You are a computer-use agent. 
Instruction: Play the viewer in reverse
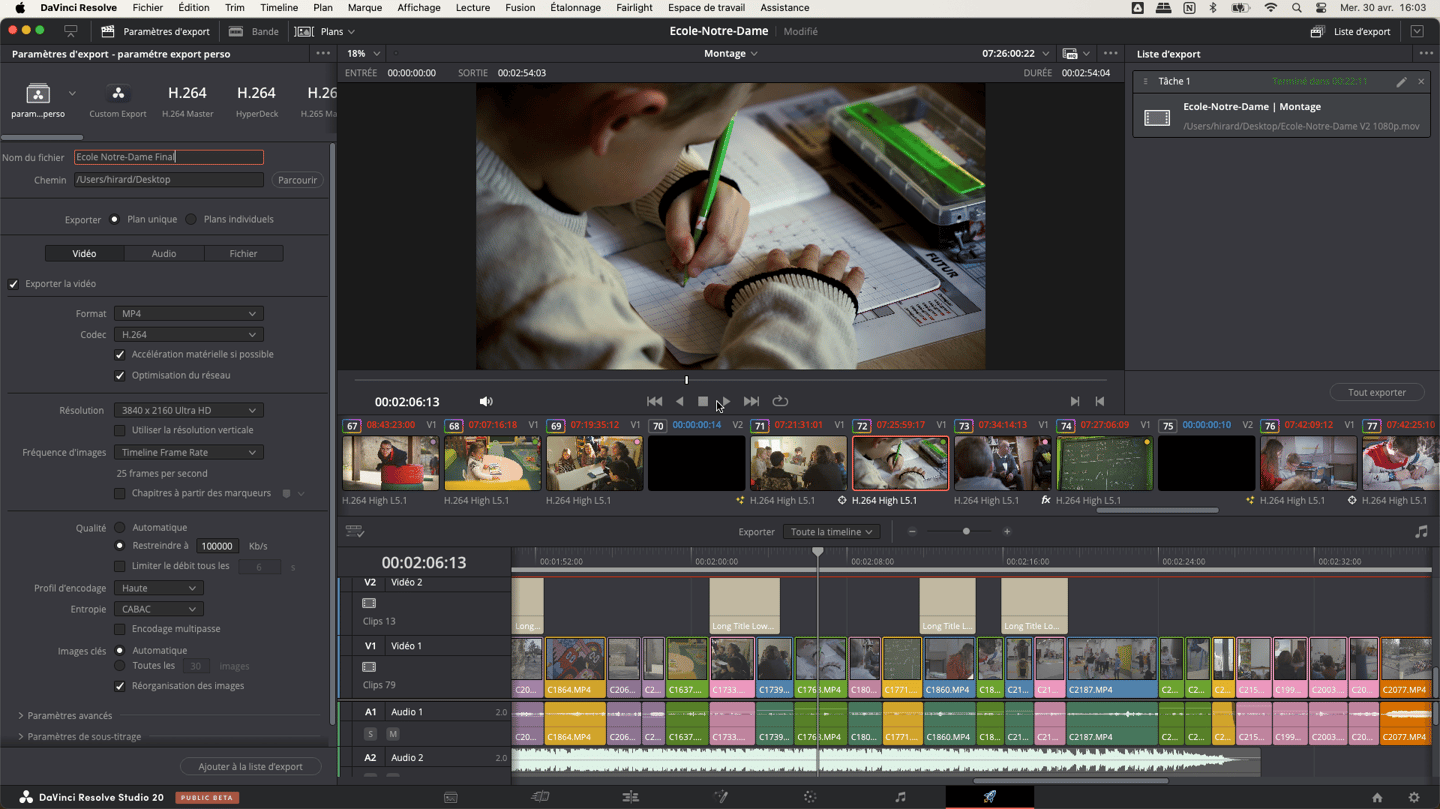680,401
